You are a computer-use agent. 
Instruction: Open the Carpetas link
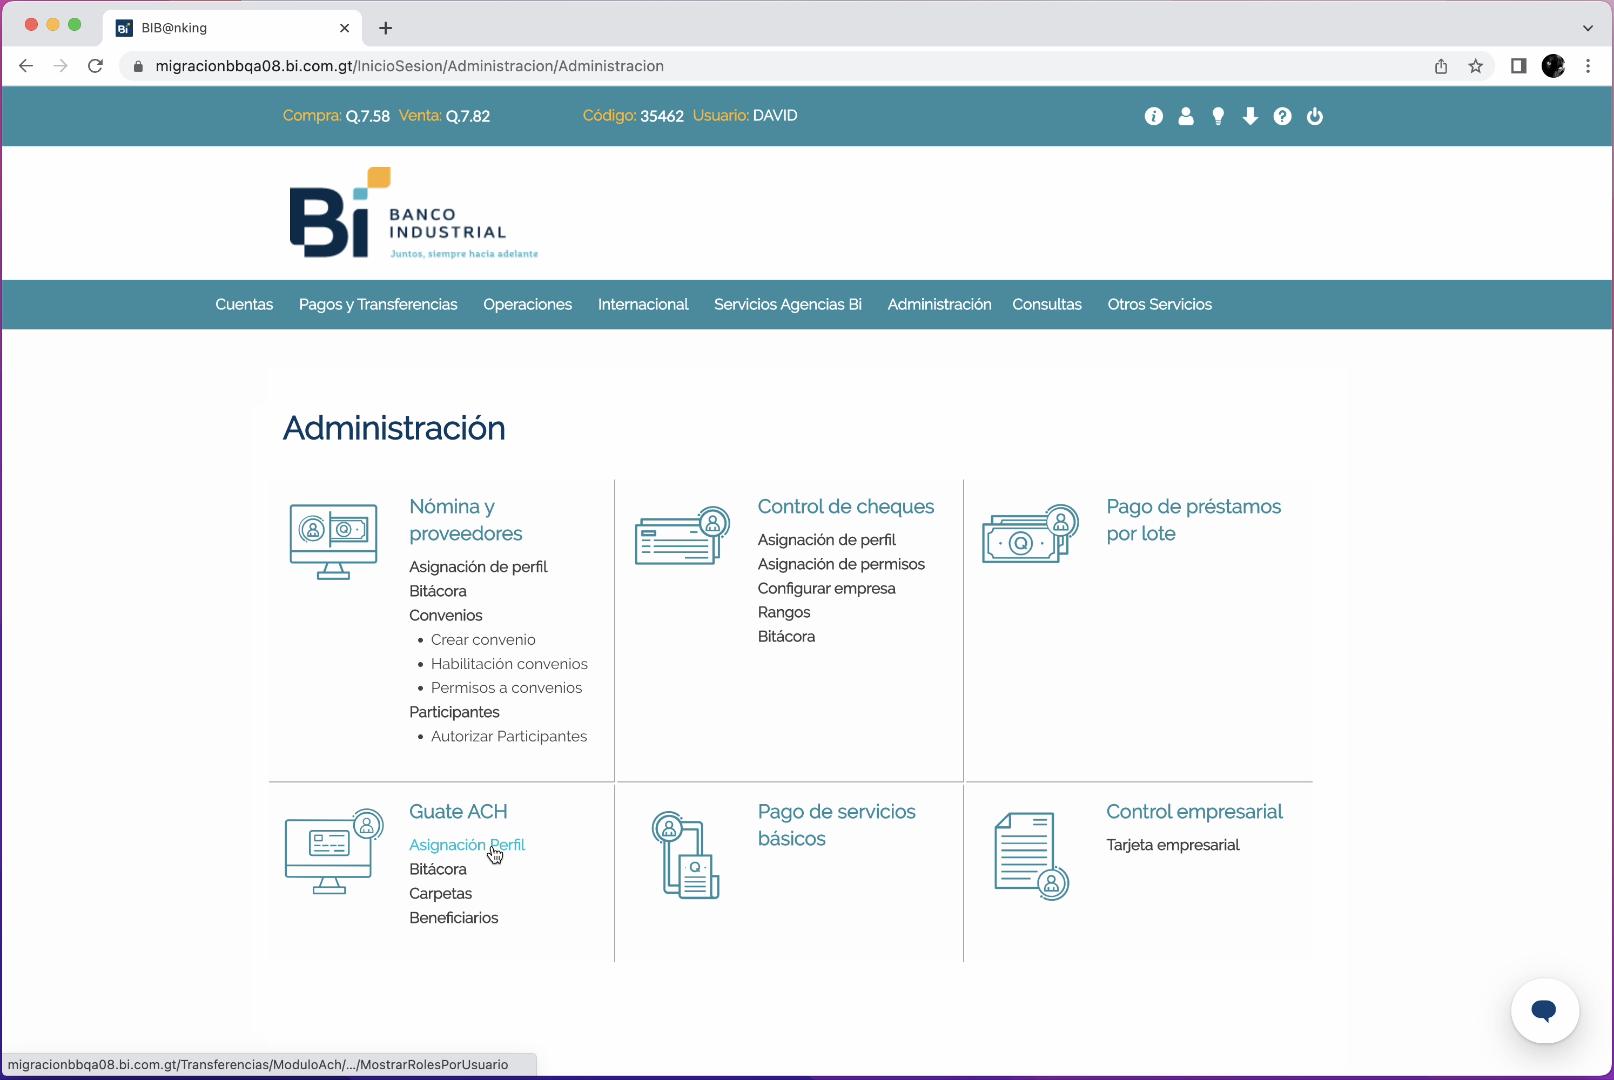pyautogui.click(x=441, y=894)
